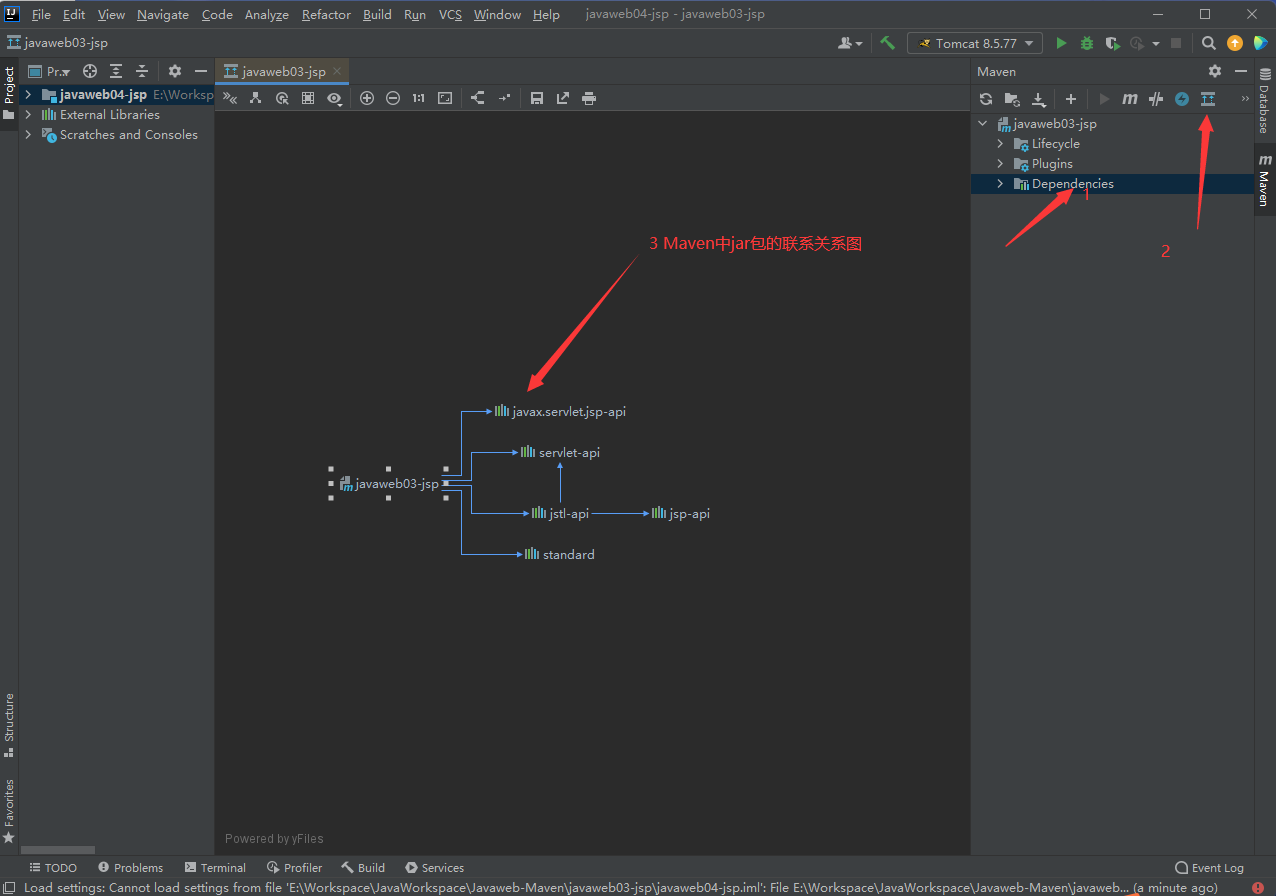This screenshot has height=896, width=1276.
Task: Click the green debug bug icon
Action: (x=1087, y=43)
